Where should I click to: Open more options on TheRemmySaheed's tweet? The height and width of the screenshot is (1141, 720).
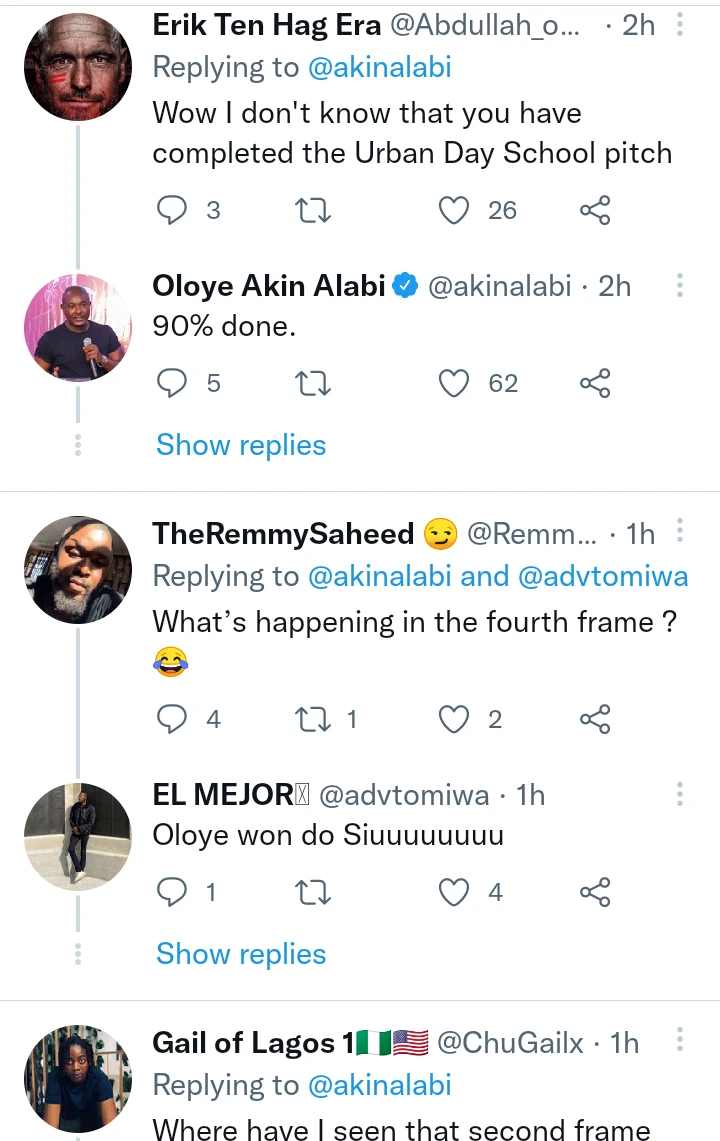click(x=680, y=533)
